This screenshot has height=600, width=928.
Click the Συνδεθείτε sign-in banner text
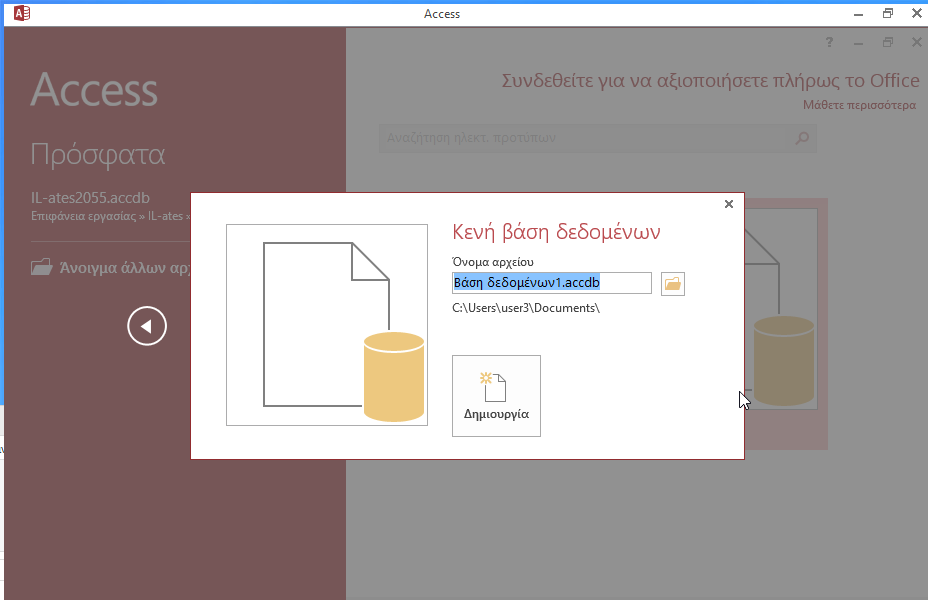(x=710, y=80)
